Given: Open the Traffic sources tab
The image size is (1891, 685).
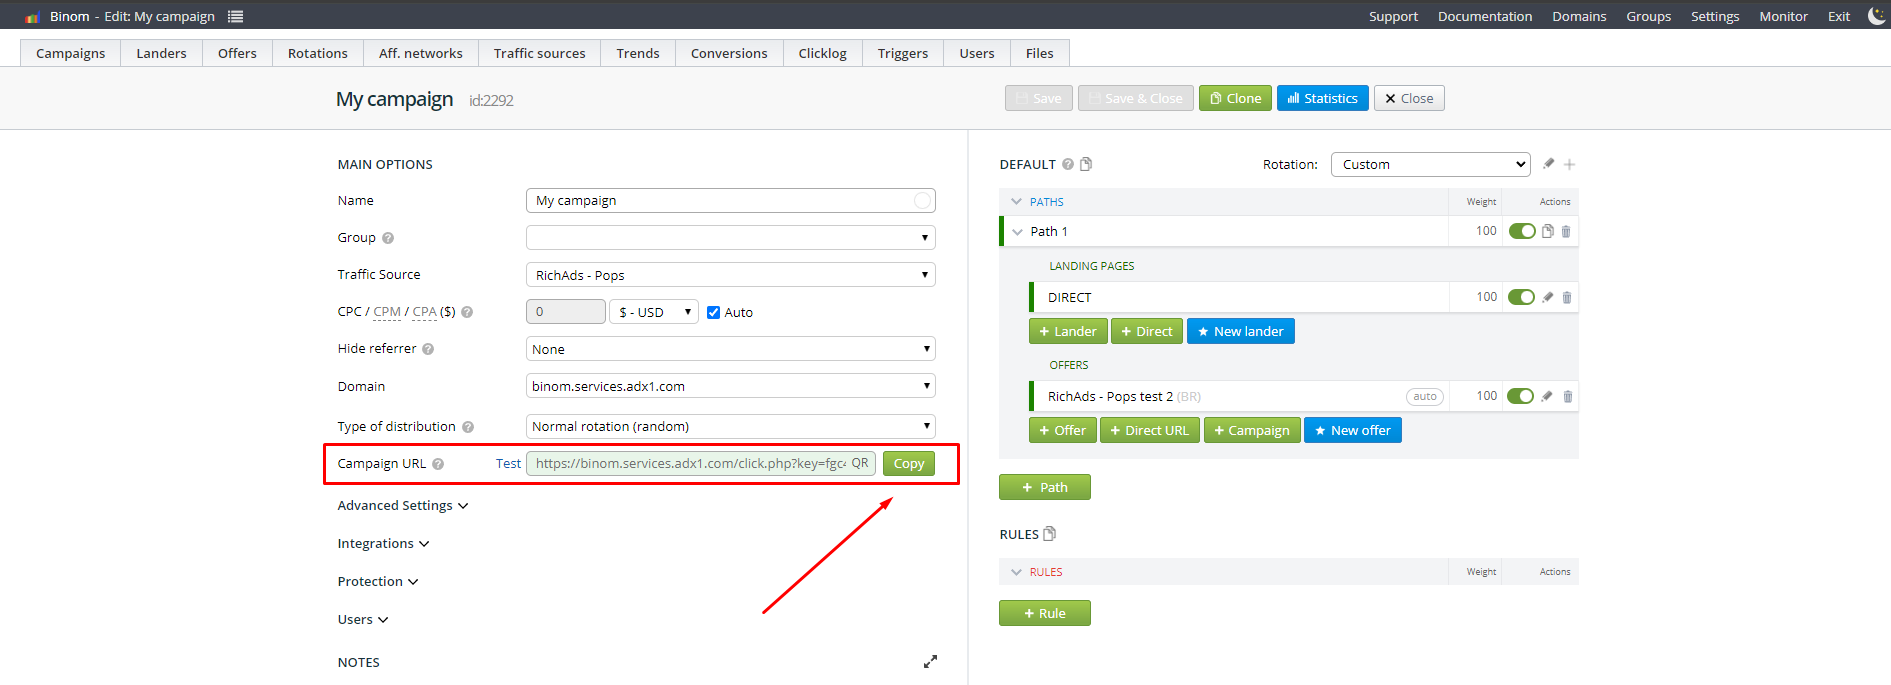Looking at the screenshot, I should coord(540,53).
